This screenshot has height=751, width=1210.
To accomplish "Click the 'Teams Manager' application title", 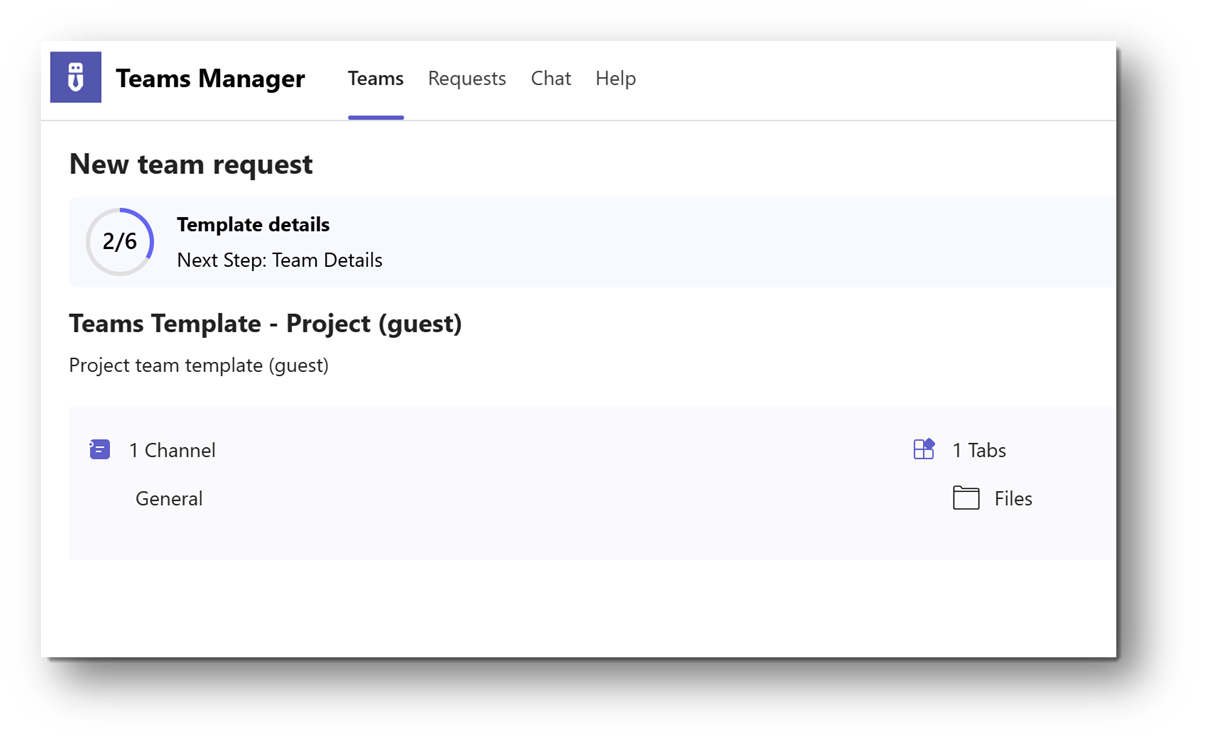I will (x=210, y=78).
